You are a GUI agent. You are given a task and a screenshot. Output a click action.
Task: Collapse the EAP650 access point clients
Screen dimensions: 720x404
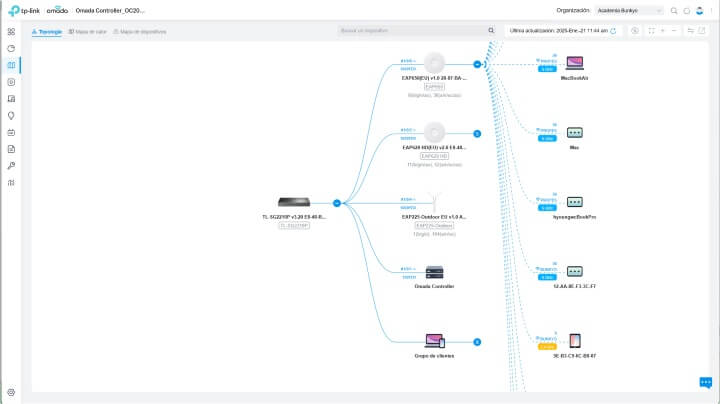[x=477, y=64]
